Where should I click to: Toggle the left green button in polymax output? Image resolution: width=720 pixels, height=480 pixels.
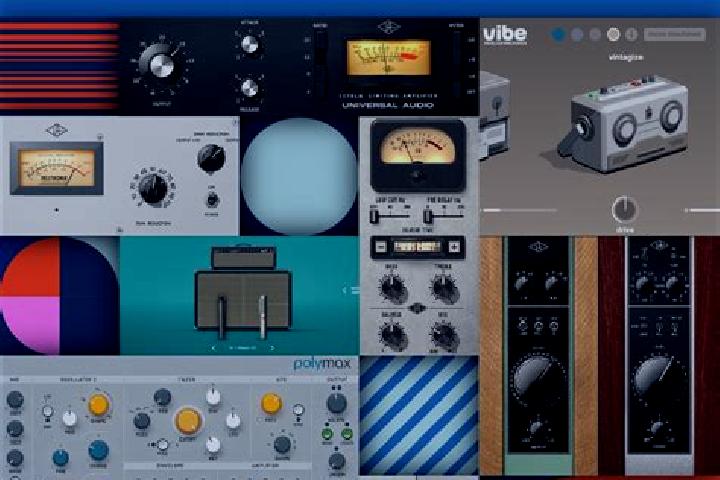(x=327, y=434)
